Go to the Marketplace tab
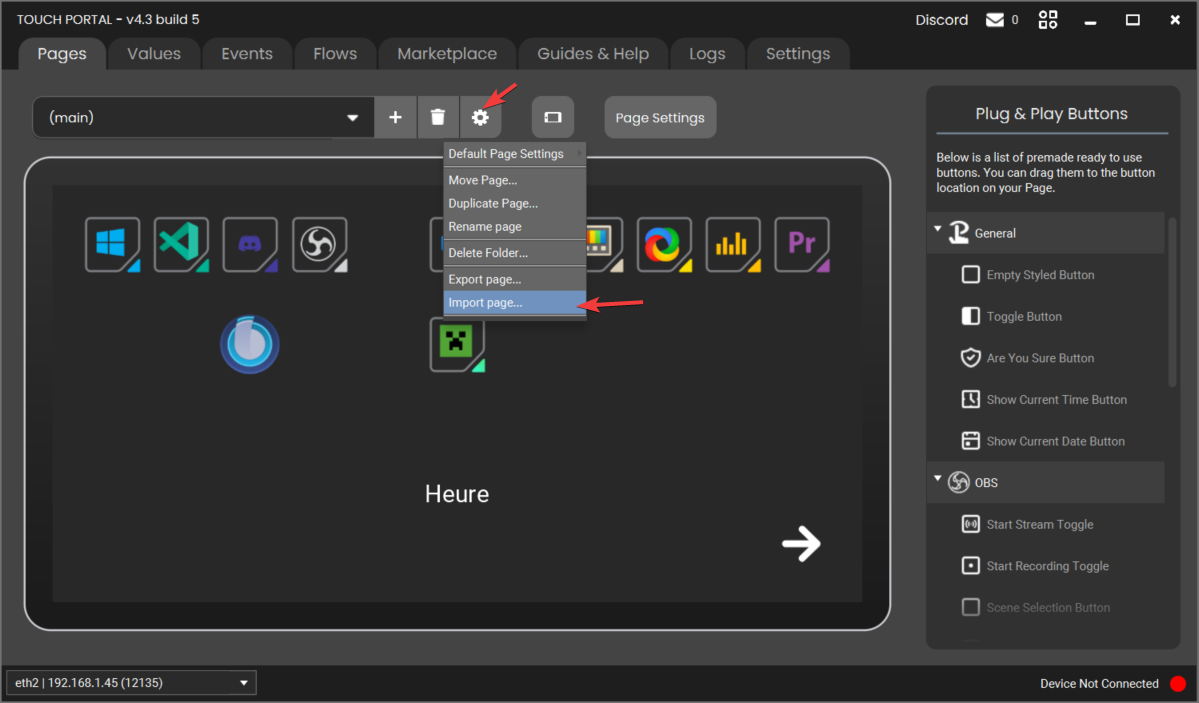Screen dimensions: 1199x703 [447, 54]
